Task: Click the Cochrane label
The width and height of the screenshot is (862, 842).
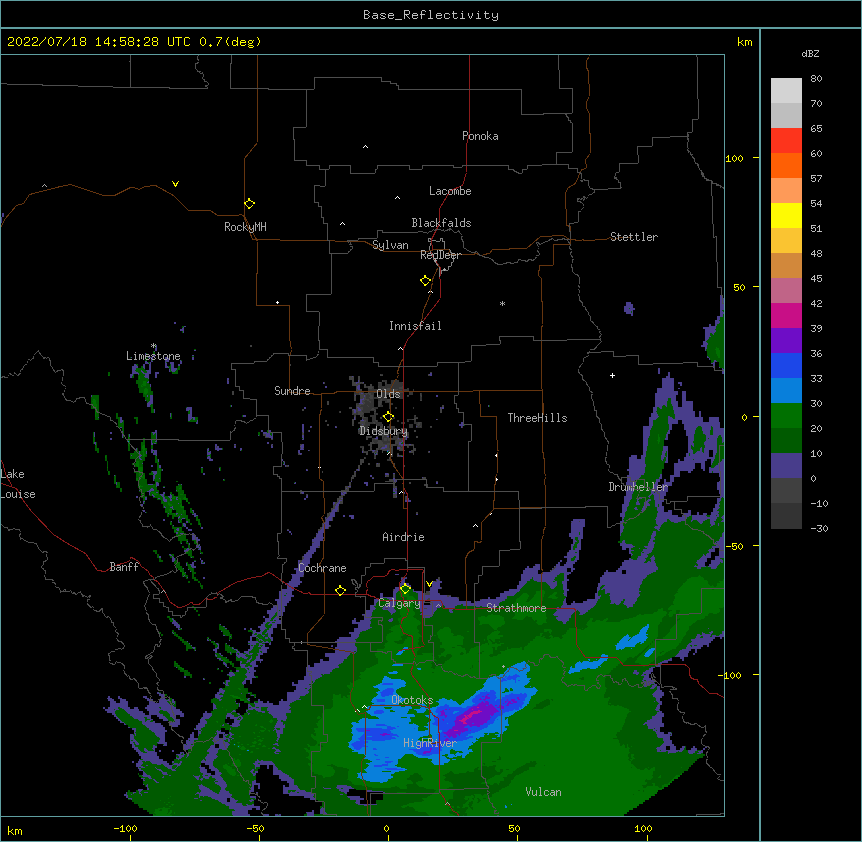Action: (x=322, y=568)
